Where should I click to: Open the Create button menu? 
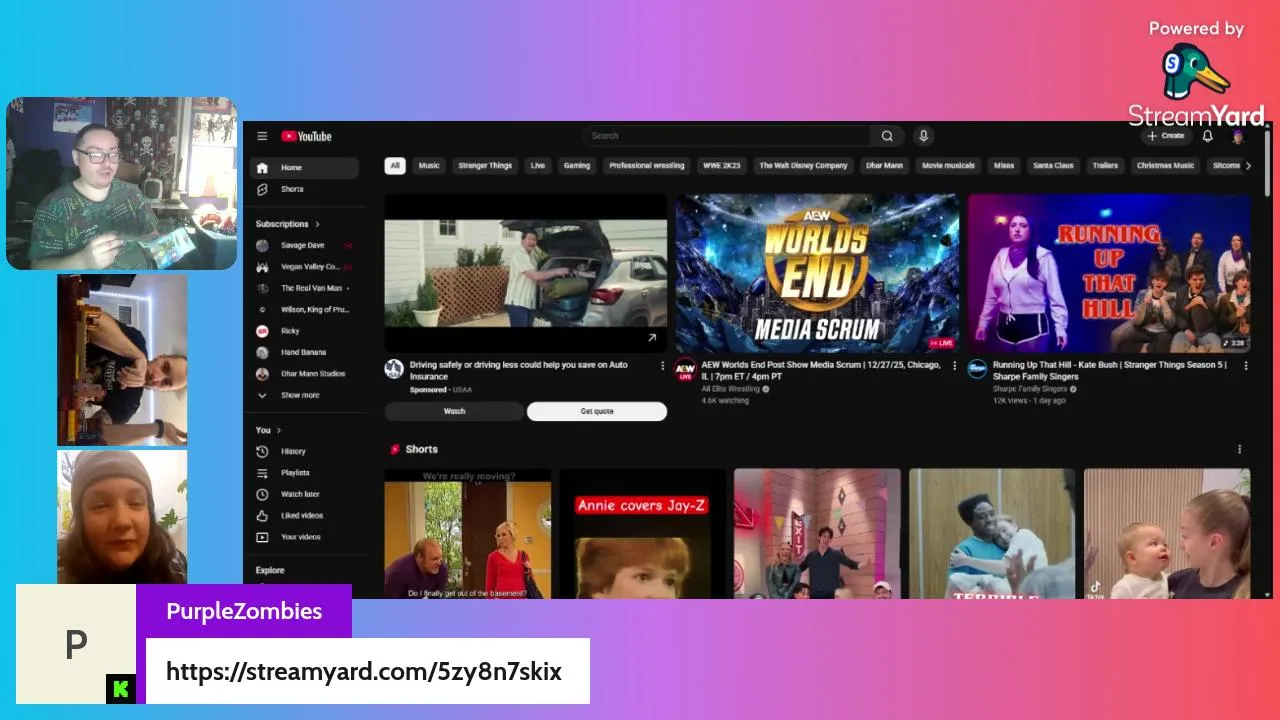pos(1165,136)
